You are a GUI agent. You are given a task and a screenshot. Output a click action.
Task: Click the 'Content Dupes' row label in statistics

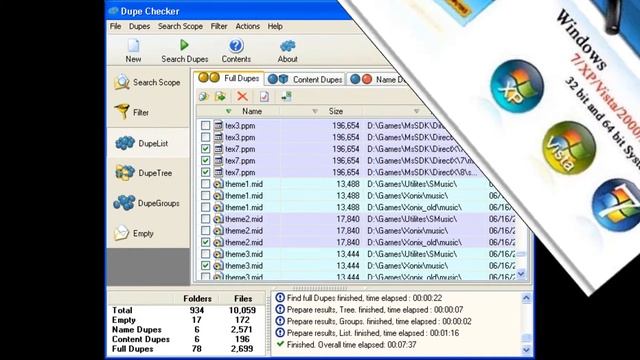pyautogui.click(x=141, y=339)
